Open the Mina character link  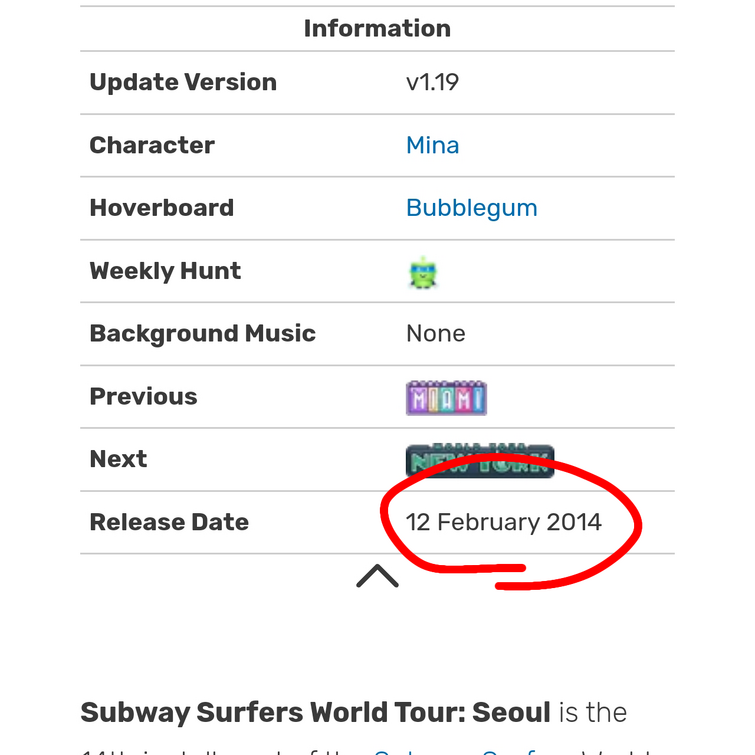[432, 145]
